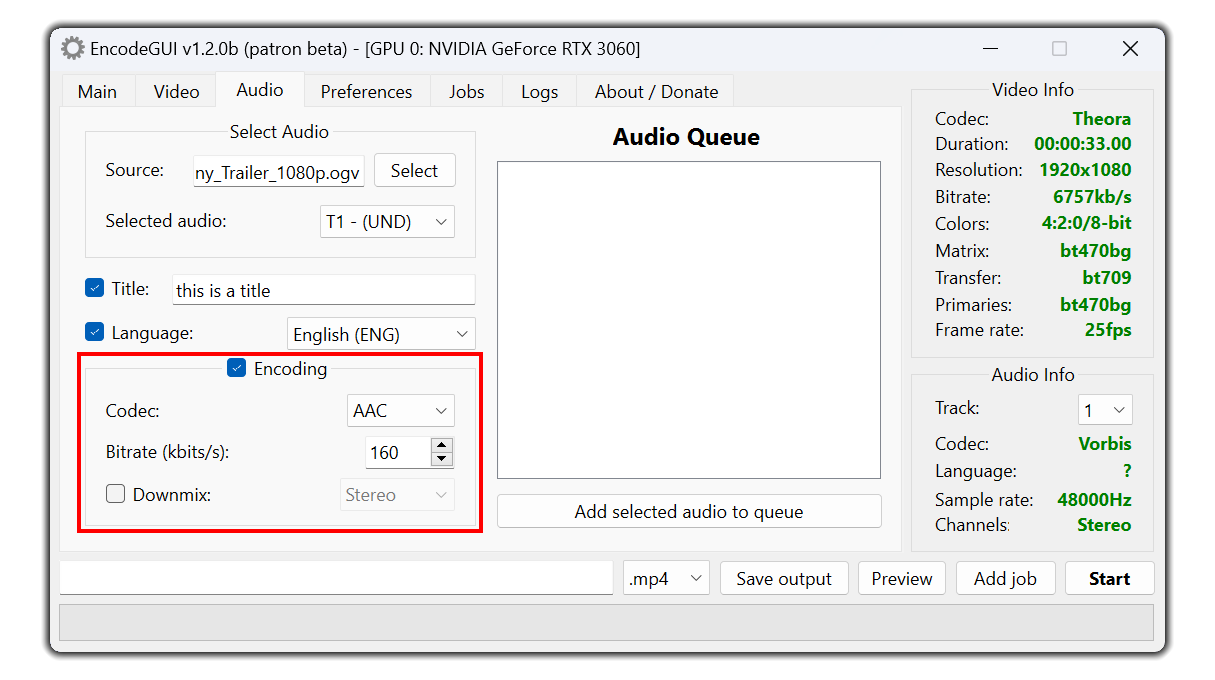Click Select to choose audio source
1215x680 pixels.
click(414, 171)
